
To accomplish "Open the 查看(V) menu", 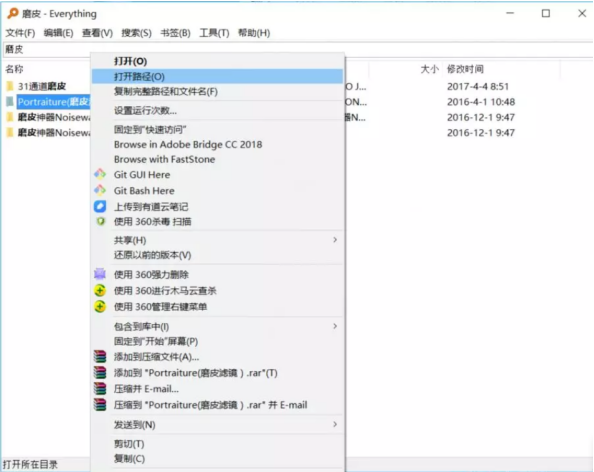I will 97,33.
